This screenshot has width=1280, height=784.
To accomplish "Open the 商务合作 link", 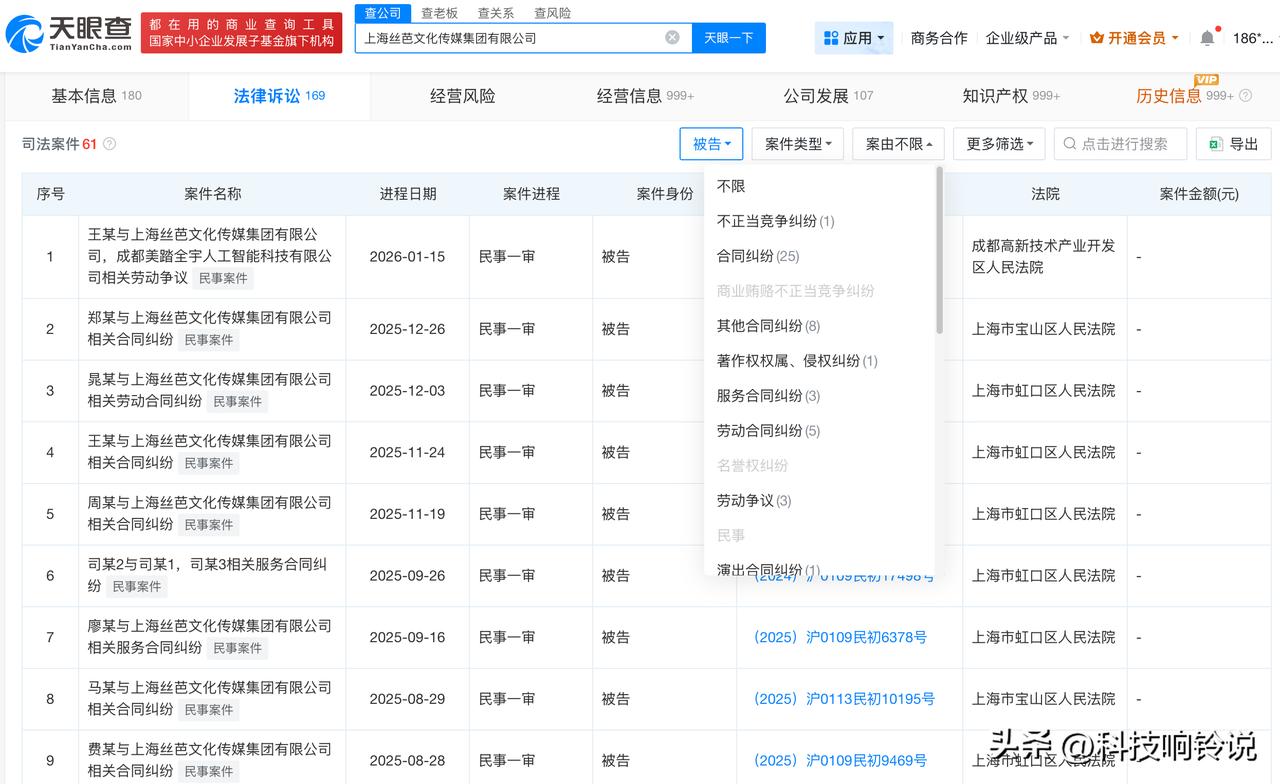I will [x=939, y=38].
